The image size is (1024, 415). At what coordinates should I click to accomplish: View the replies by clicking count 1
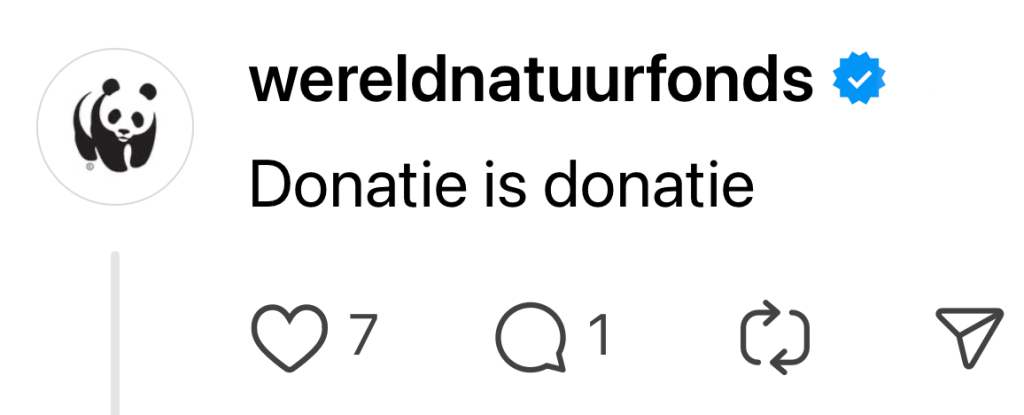[600, 335]
